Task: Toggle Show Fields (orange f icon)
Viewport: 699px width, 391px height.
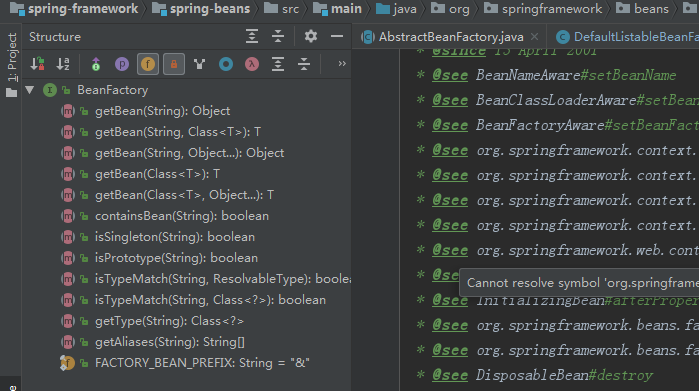Action: [148, 64]
